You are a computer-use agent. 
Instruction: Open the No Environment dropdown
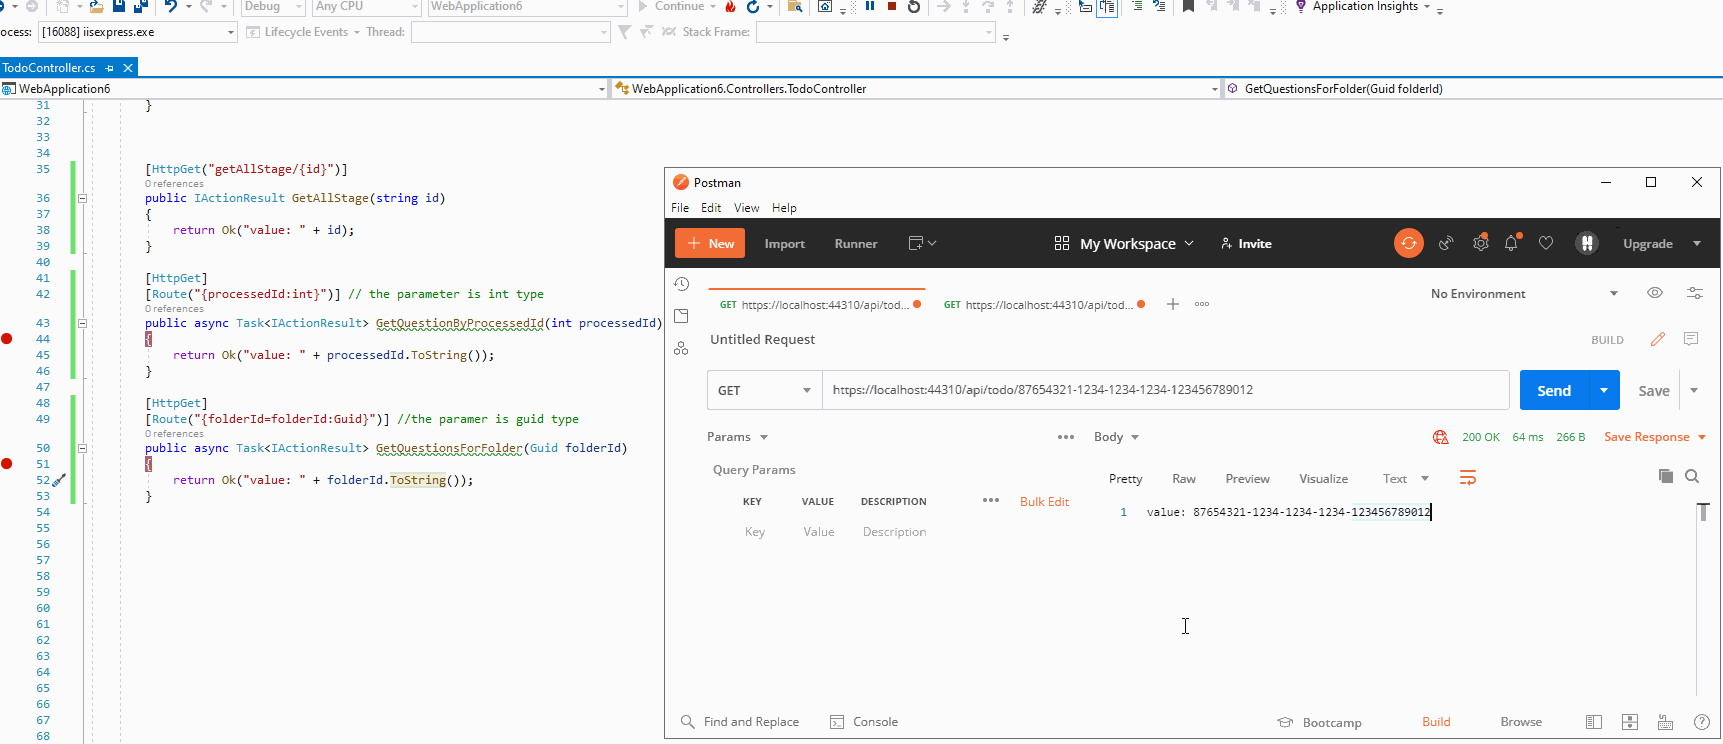[x=1525, y=293]
